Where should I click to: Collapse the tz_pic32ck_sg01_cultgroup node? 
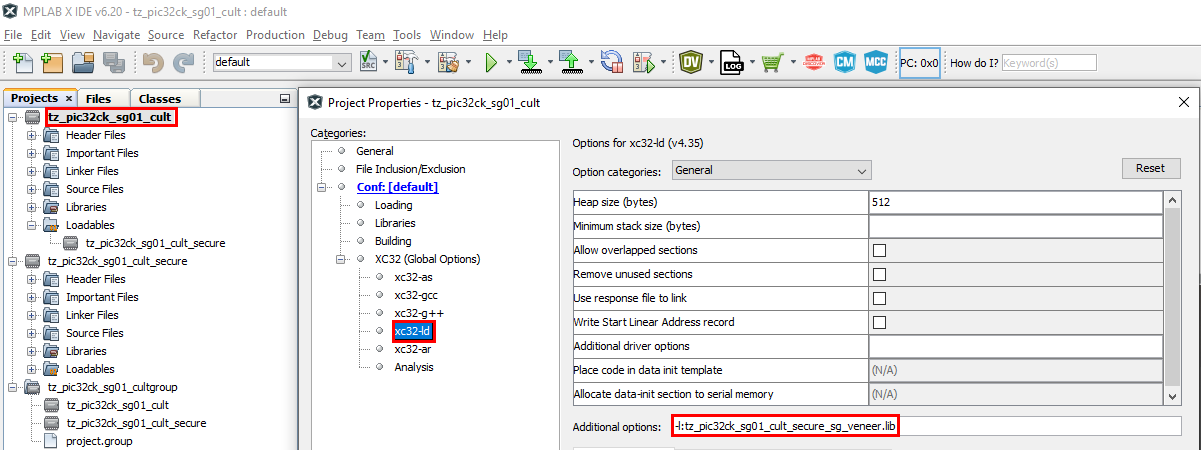pyautogui.click(x=13, y=387)
